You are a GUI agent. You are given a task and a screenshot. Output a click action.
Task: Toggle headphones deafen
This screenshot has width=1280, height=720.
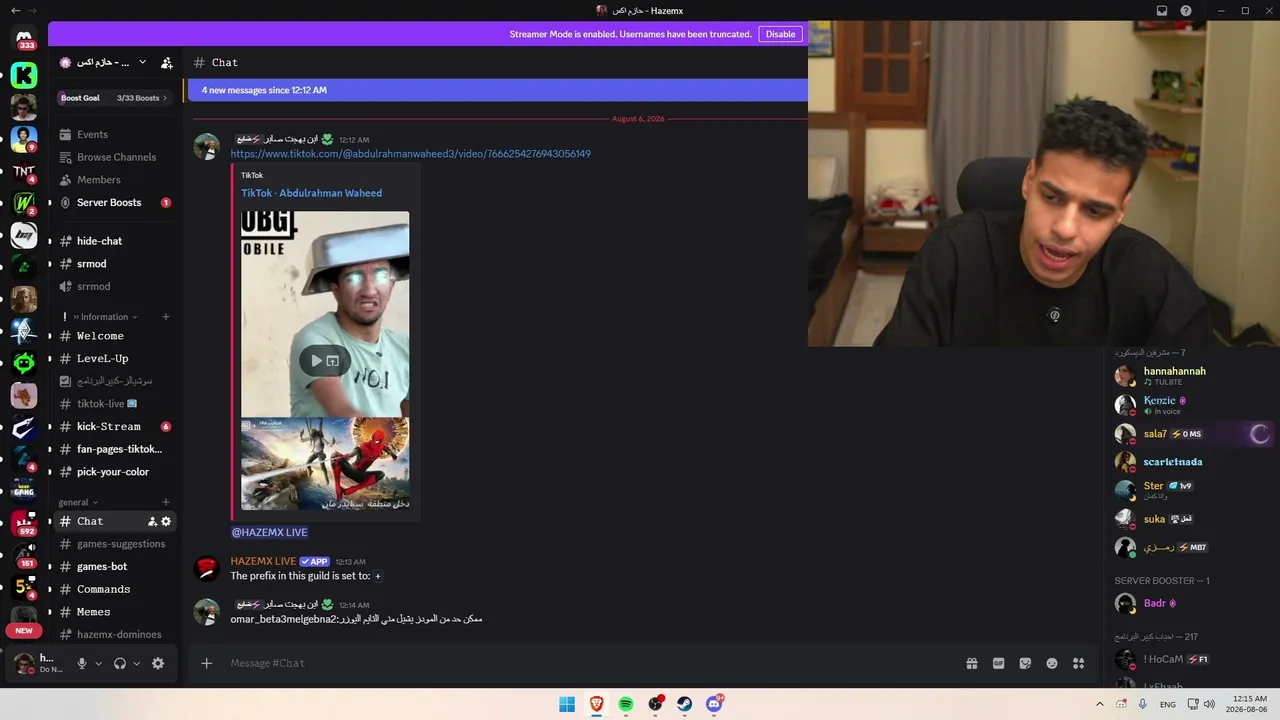point(120,663)
